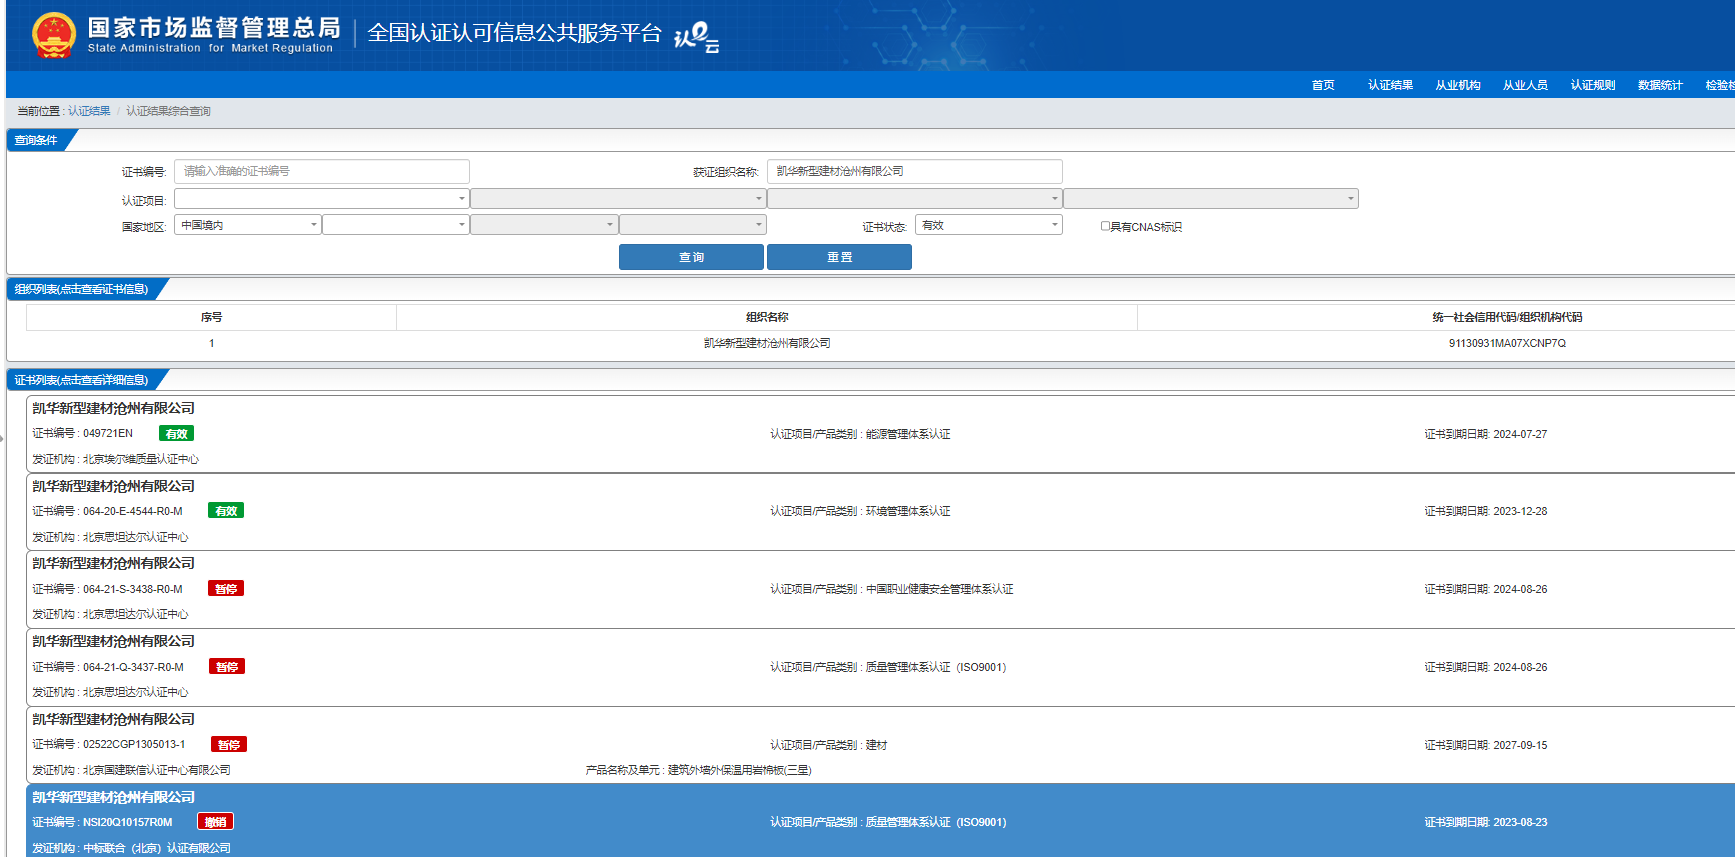
Task: Click organization row 凯华新型建材沧州有限公司 in table
Action: tap(767, 343)
